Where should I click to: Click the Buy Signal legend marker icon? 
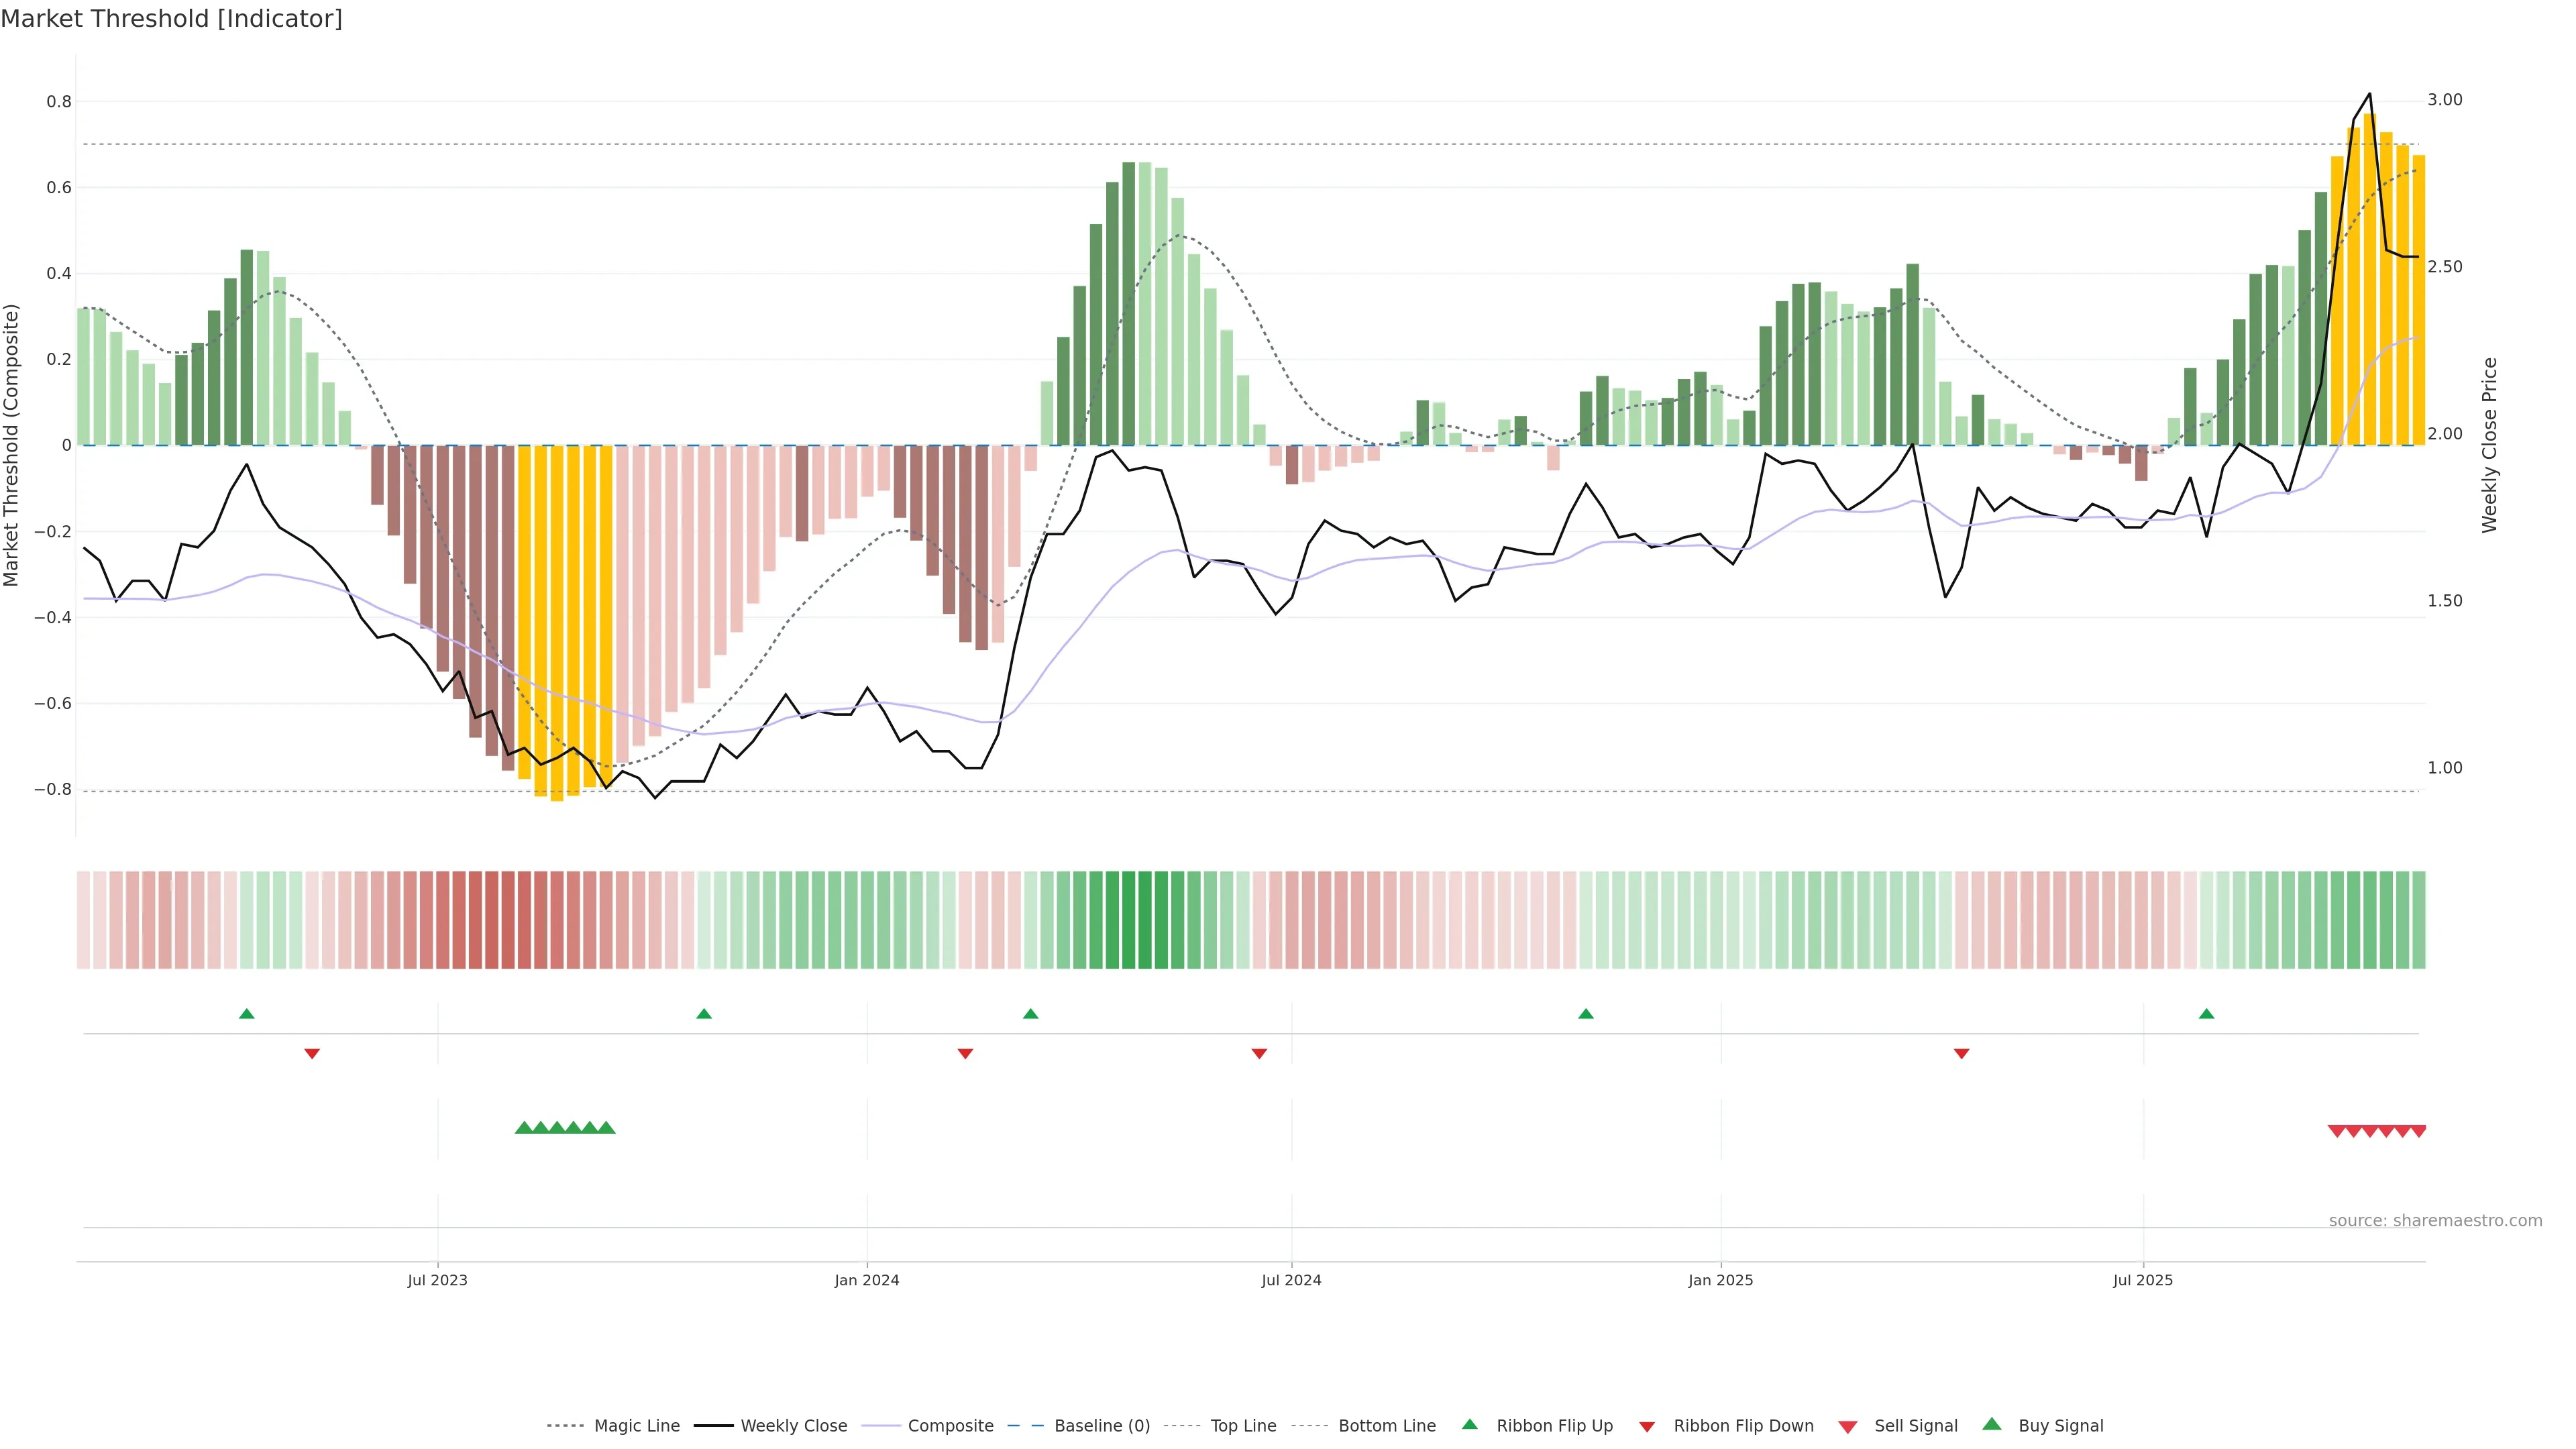tap(1991, 1424)
